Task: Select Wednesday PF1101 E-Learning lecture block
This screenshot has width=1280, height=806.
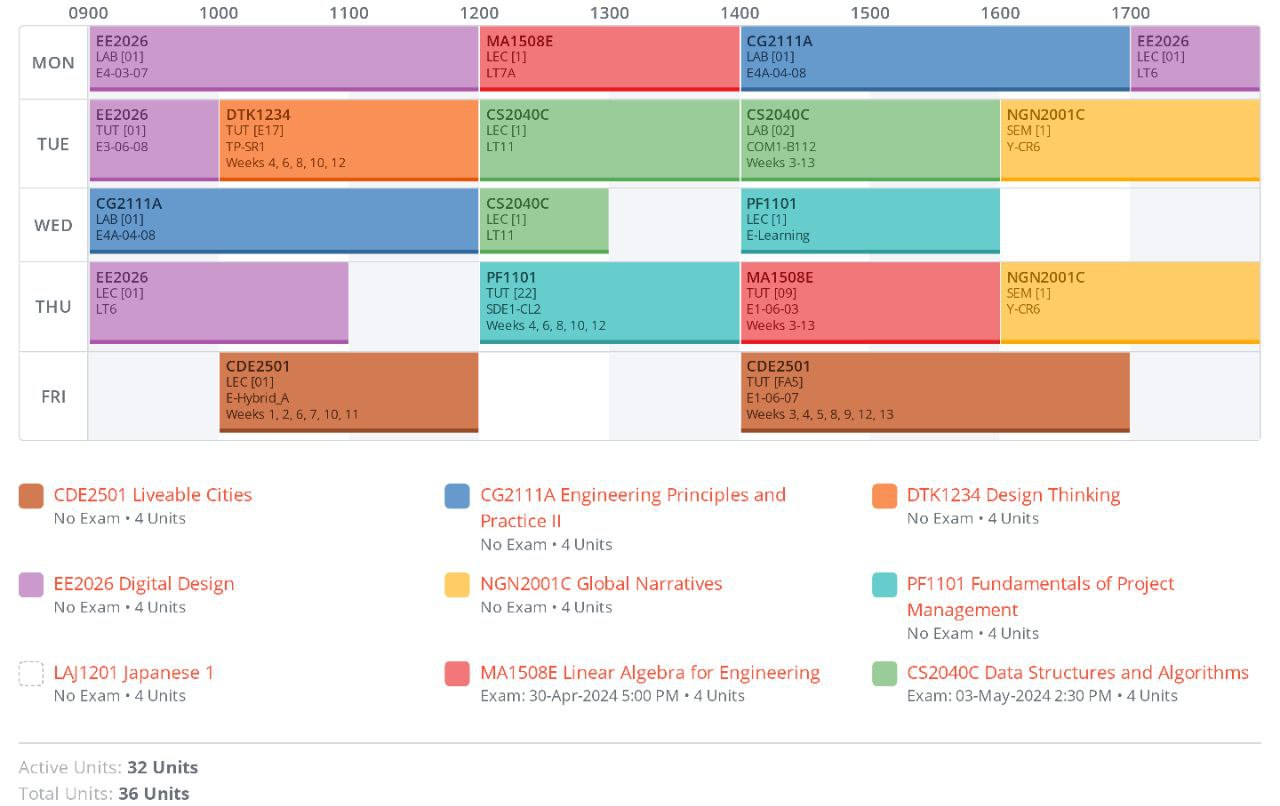Action: coord(869,221)
